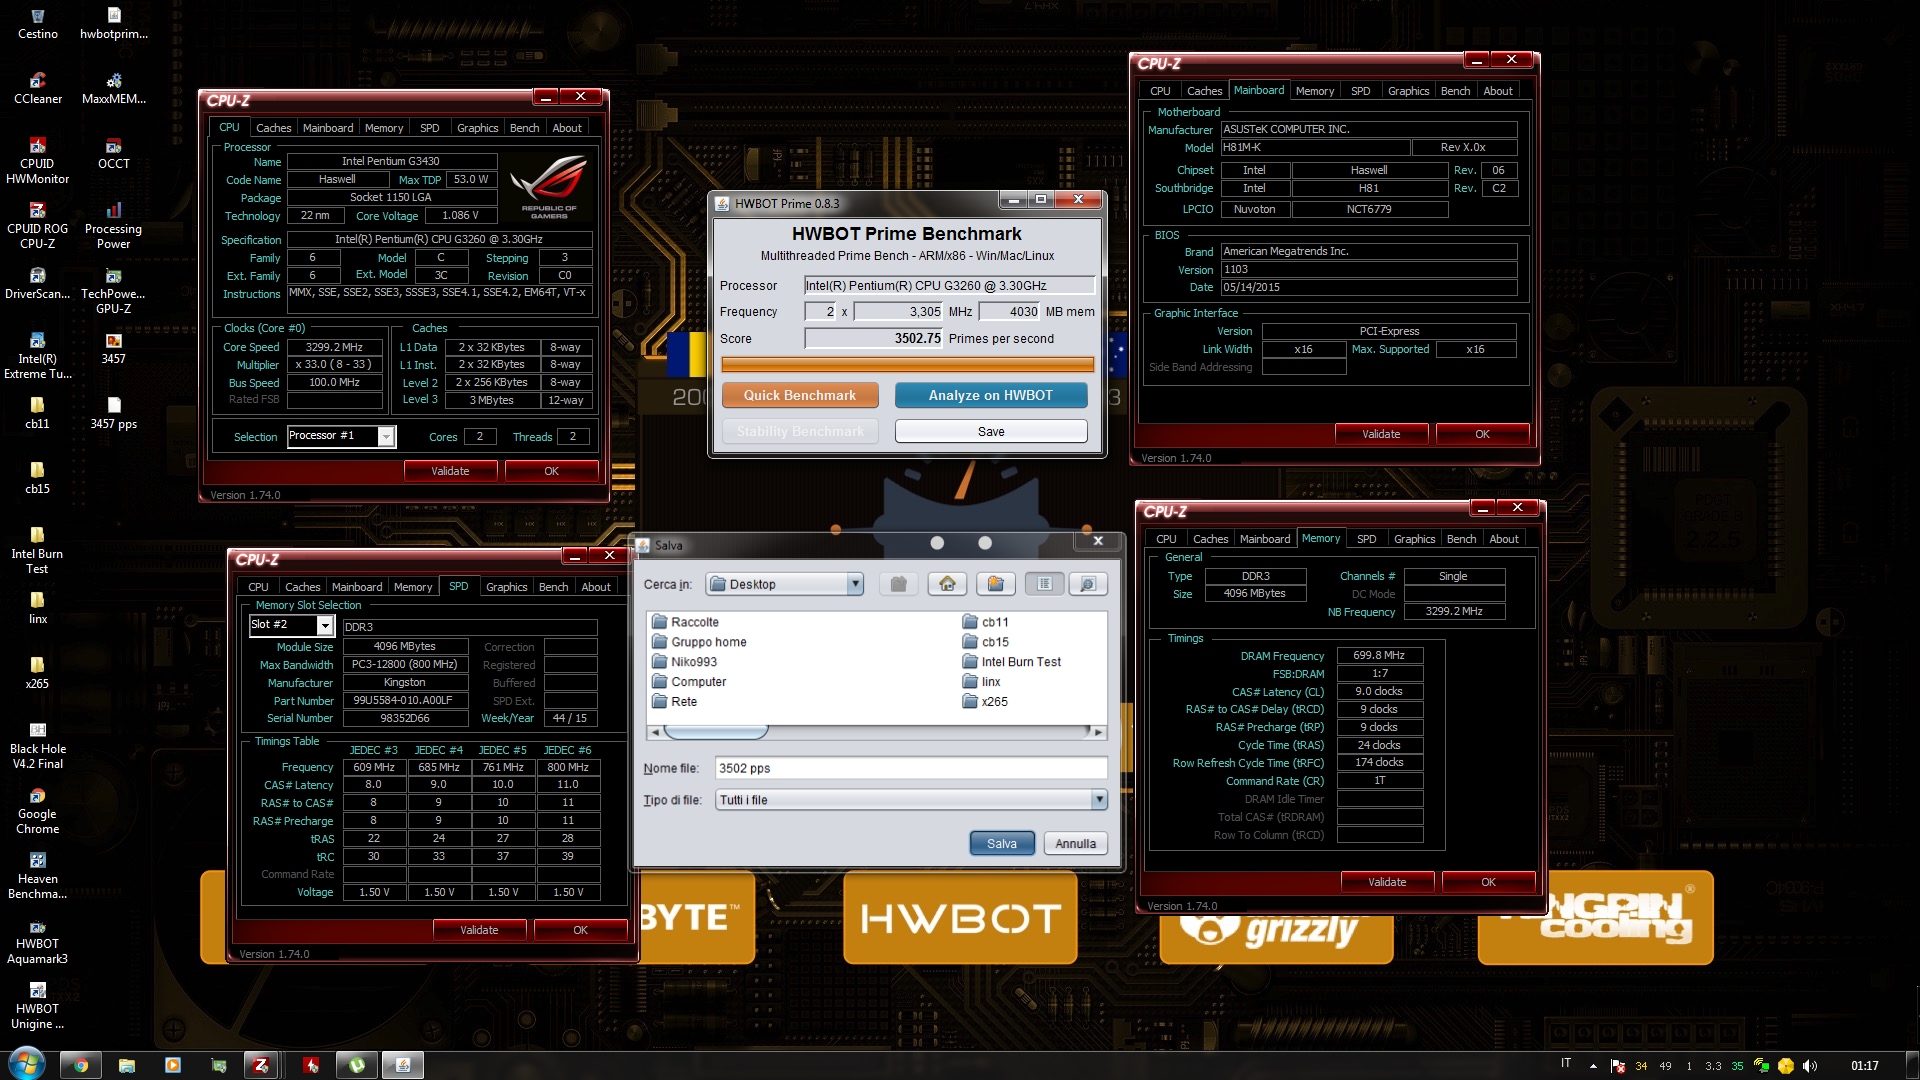Open MaxxMEM desktop icon
1920x1080 pixels.
pos(113,90)
